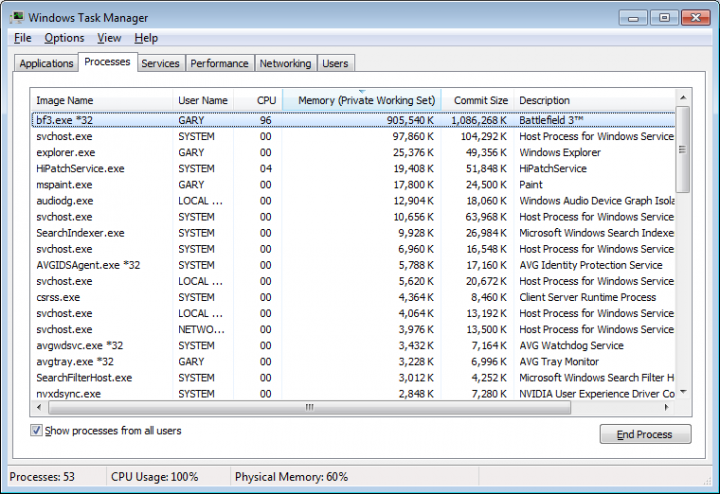Open the File menu

click(22, 38)
